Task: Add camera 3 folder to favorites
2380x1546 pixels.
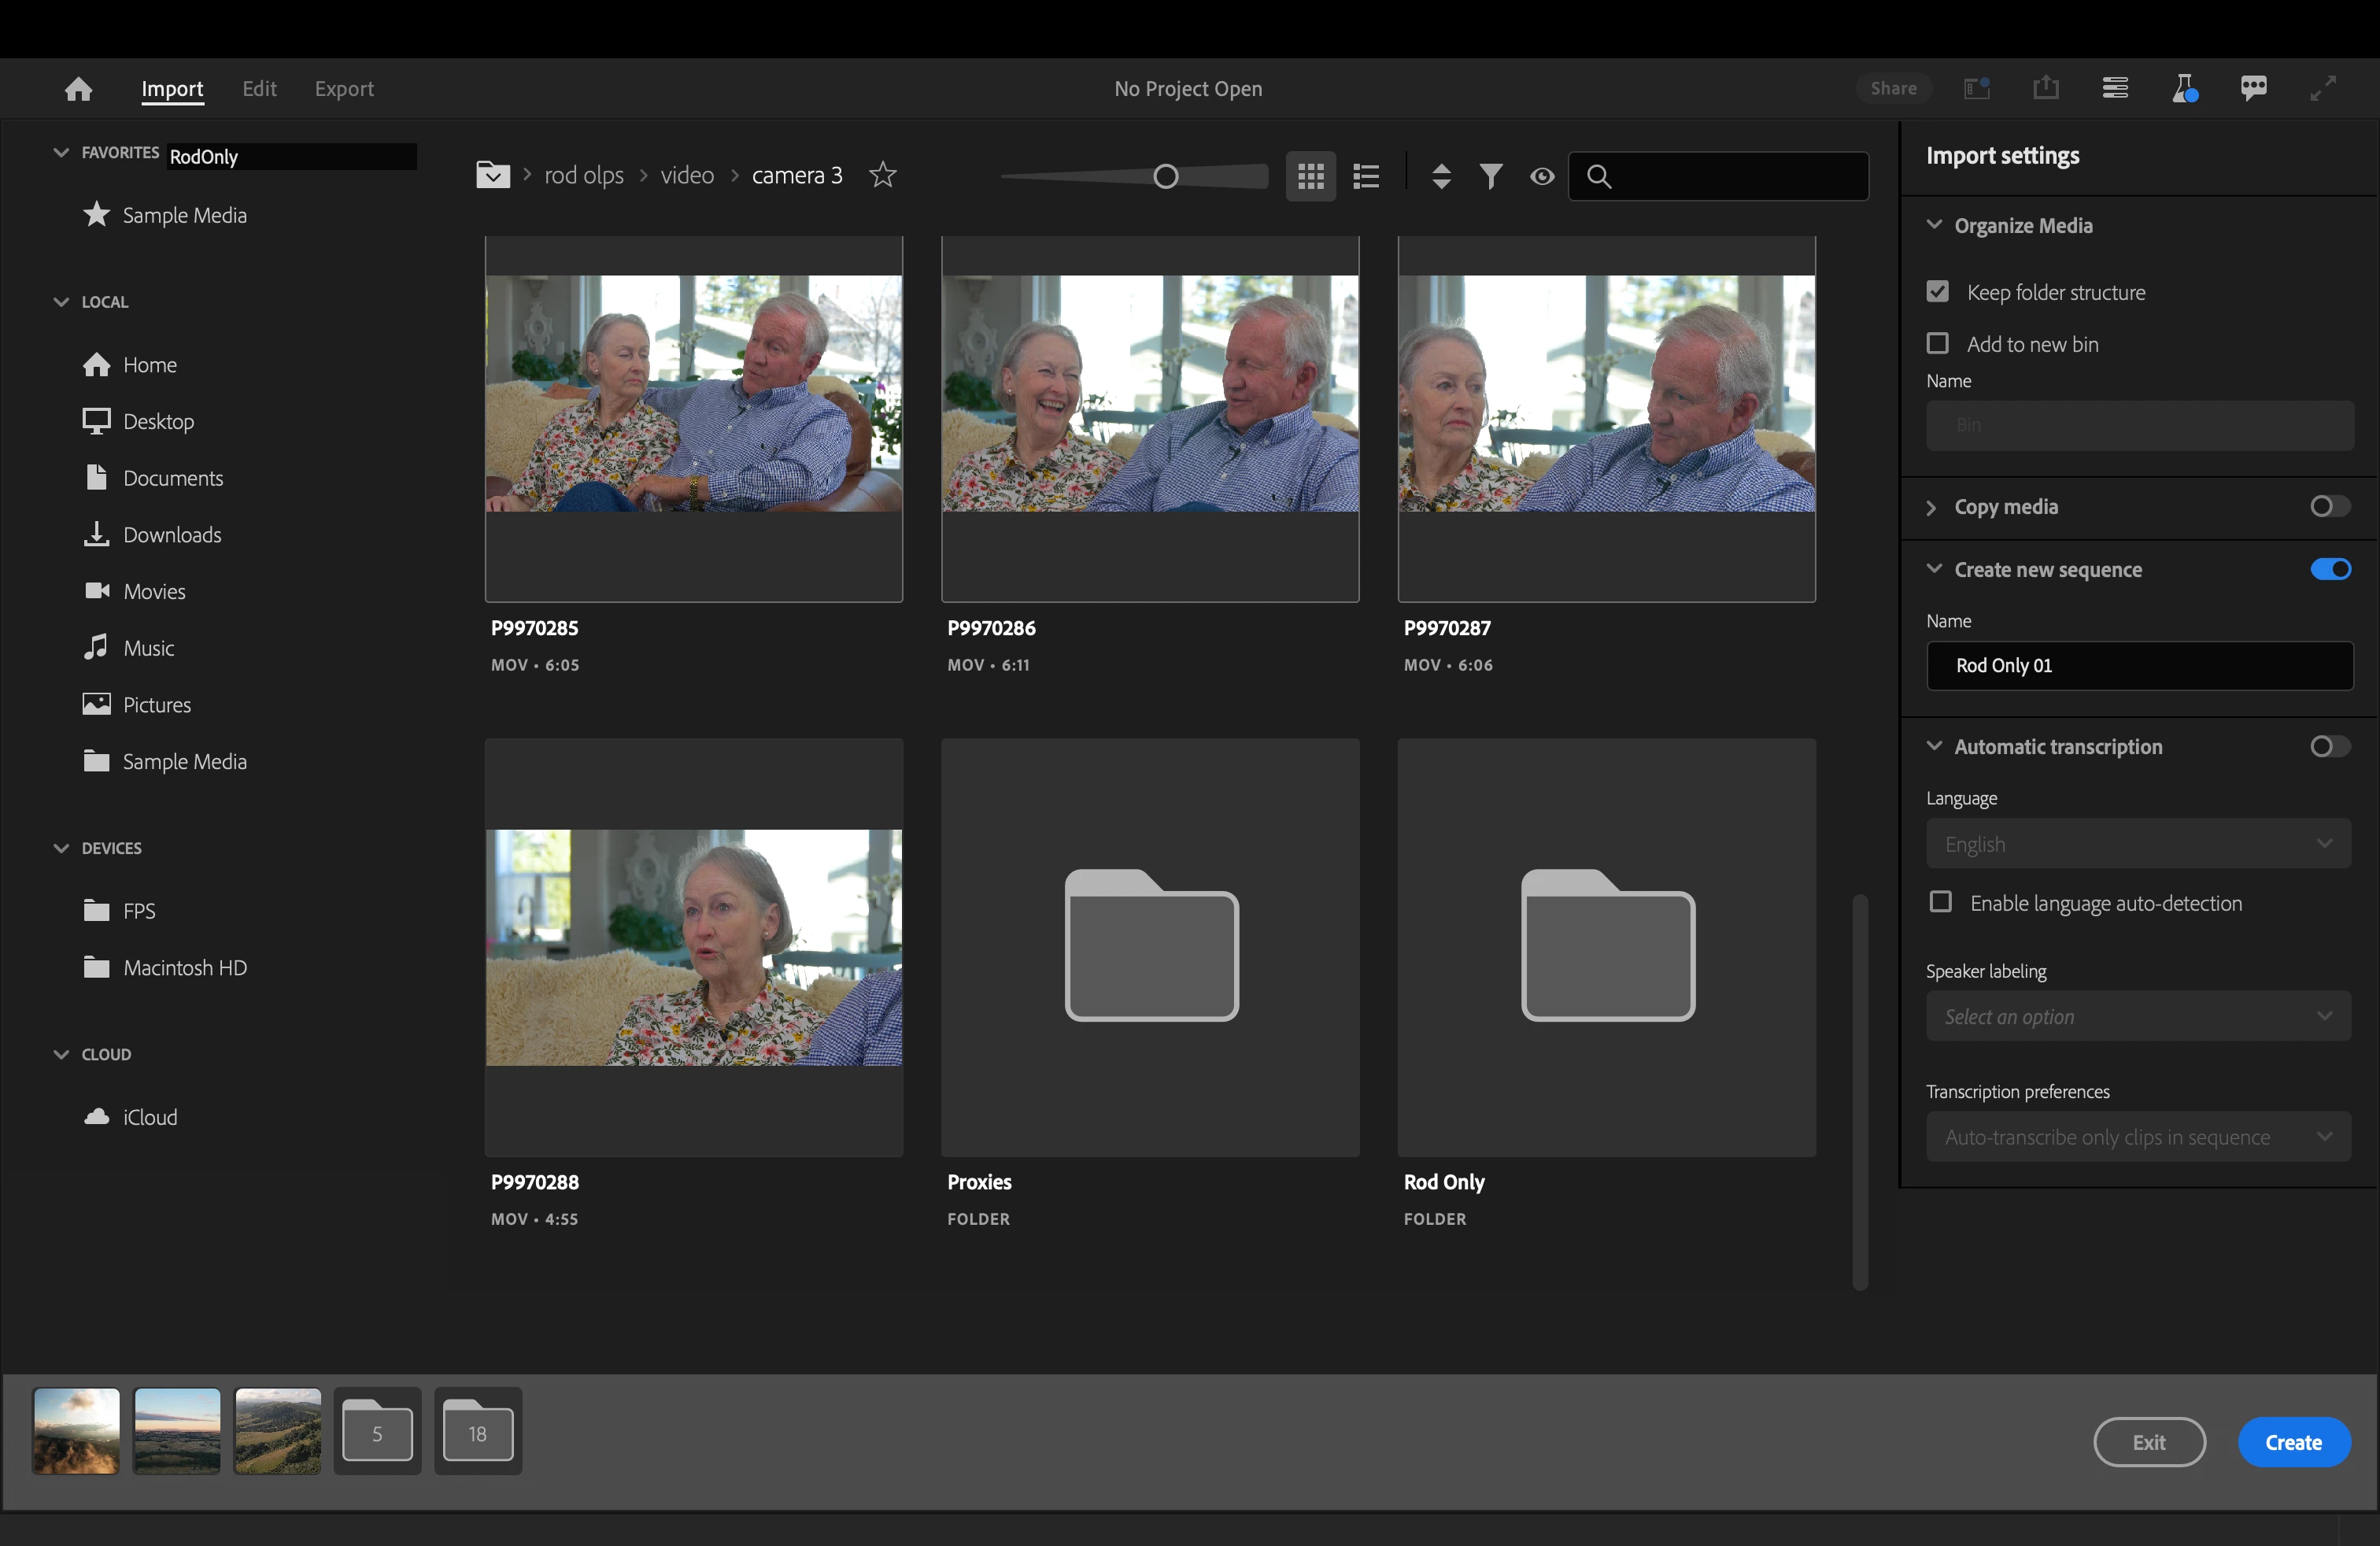Action: tap(882, 175)
